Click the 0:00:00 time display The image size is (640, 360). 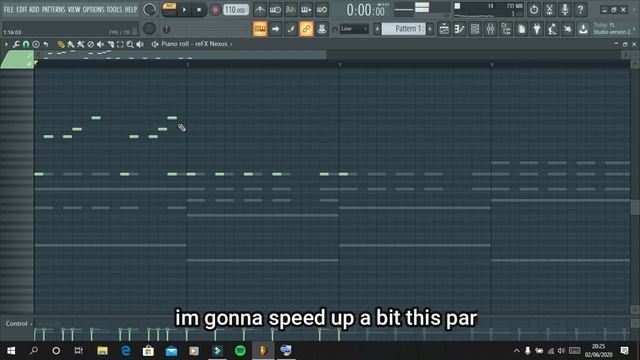[365, 10]
